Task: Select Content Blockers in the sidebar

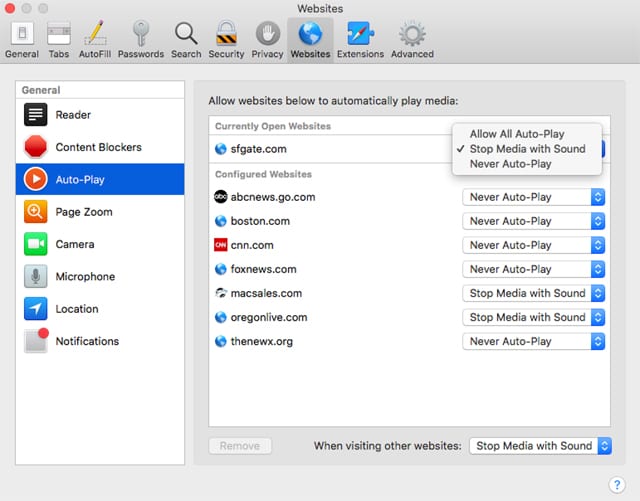Action: point(98,147)
